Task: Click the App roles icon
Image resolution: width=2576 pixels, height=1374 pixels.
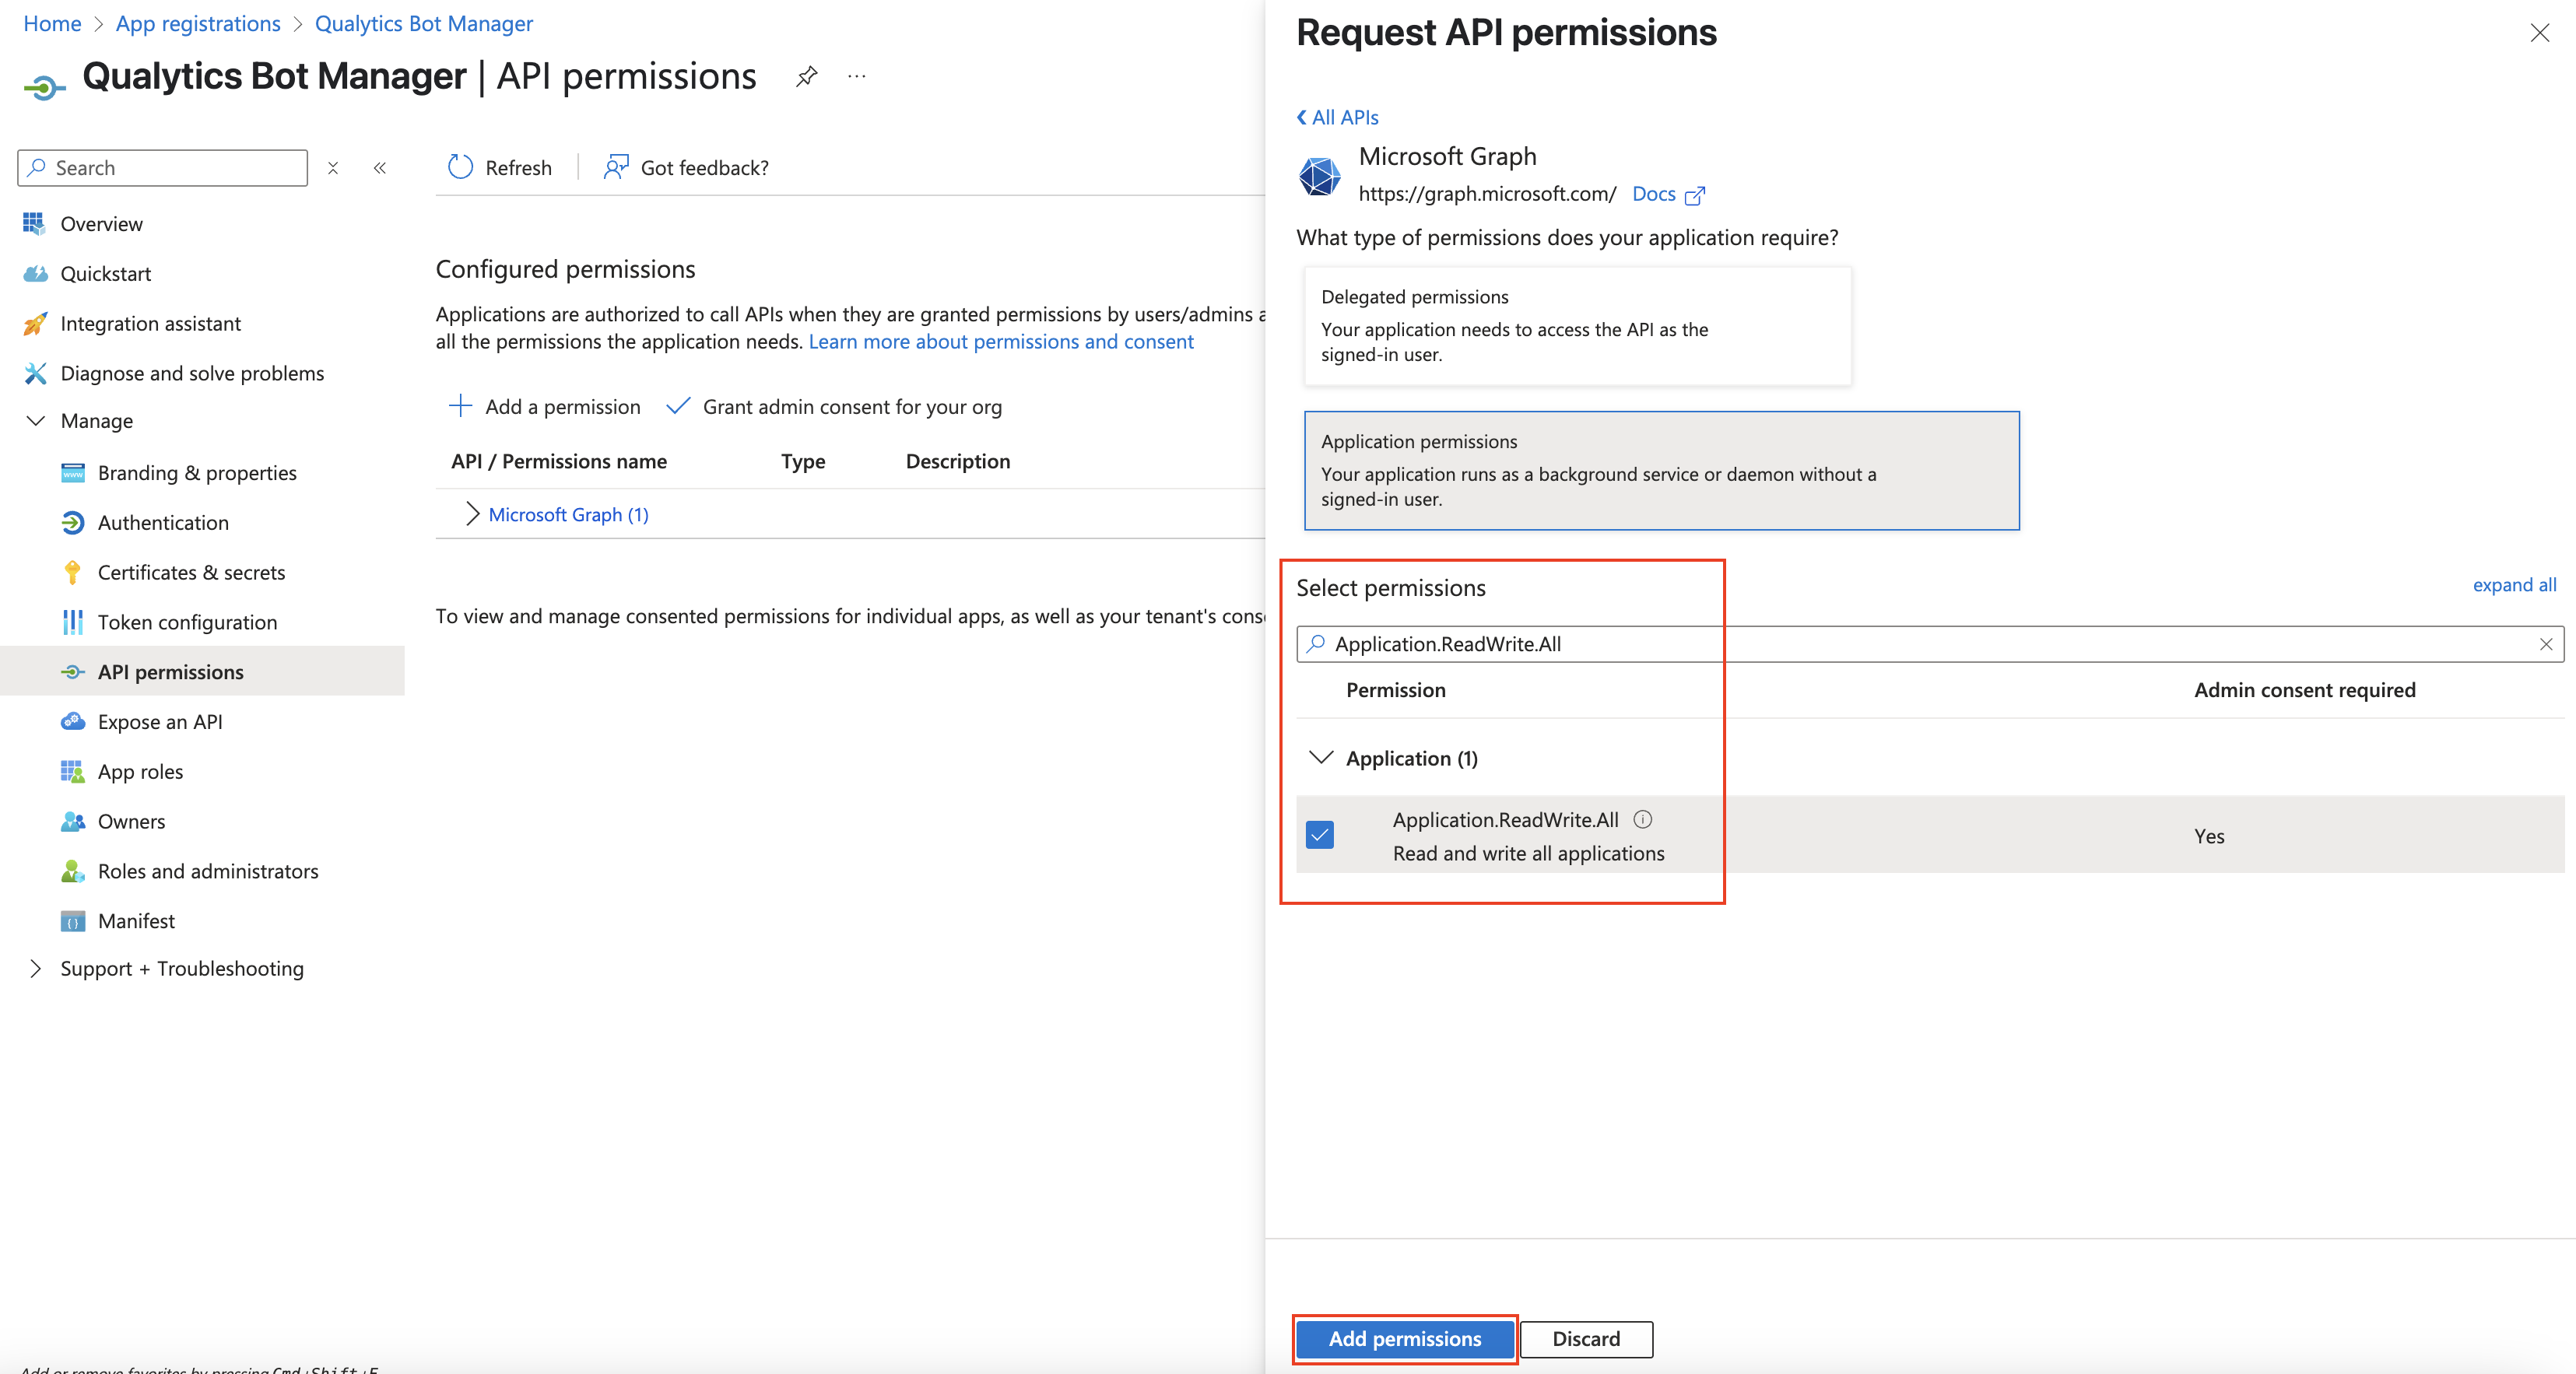Action: point(73,772)
